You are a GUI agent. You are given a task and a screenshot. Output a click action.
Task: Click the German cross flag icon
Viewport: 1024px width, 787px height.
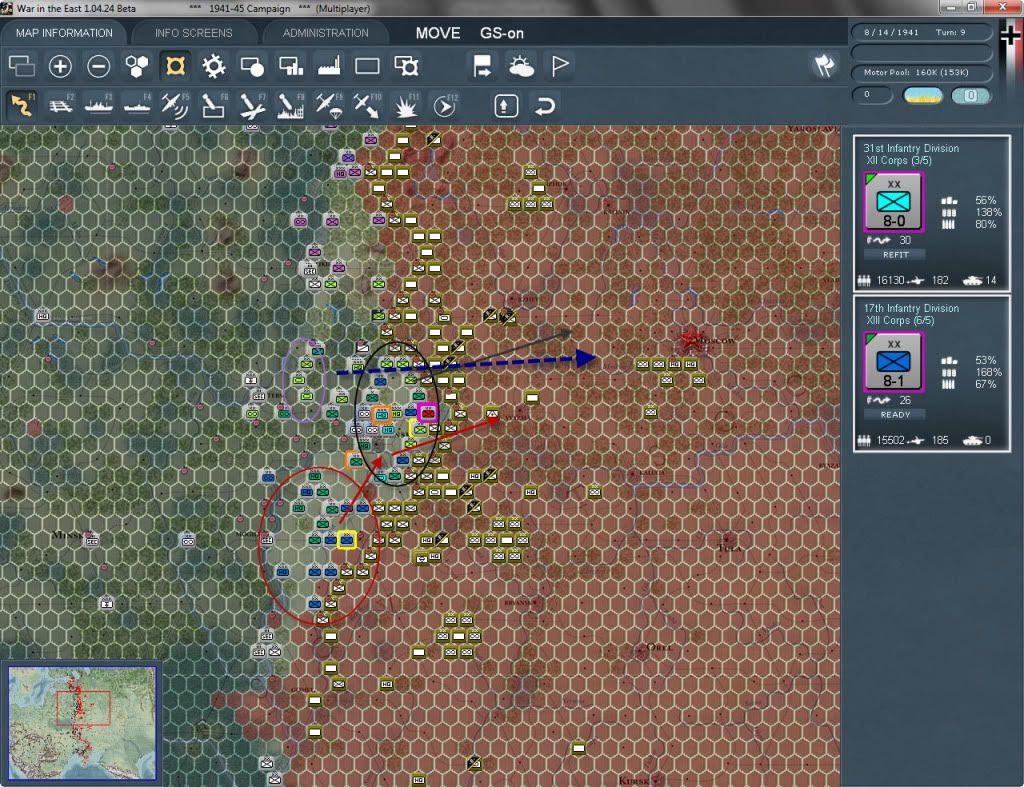click(1010, 35)
